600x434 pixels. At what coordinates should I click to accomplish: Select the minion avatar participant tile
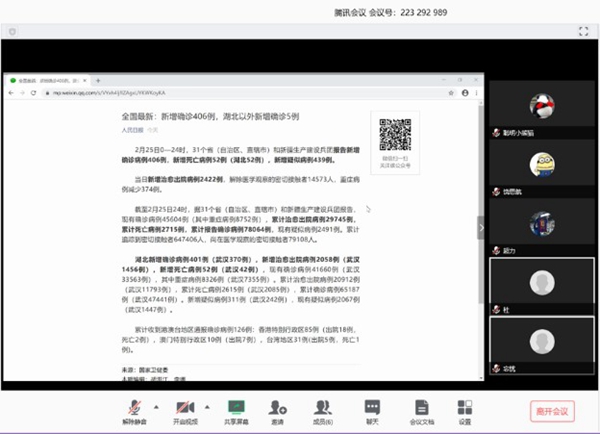tap(541, 166)
